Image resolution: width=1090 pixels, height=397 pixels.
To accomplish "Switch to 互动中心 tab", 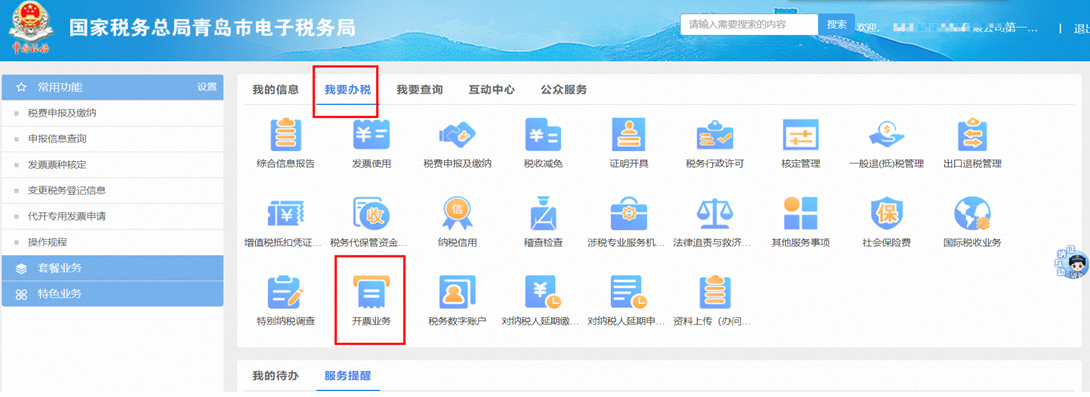I will click(x=491, y=90).
